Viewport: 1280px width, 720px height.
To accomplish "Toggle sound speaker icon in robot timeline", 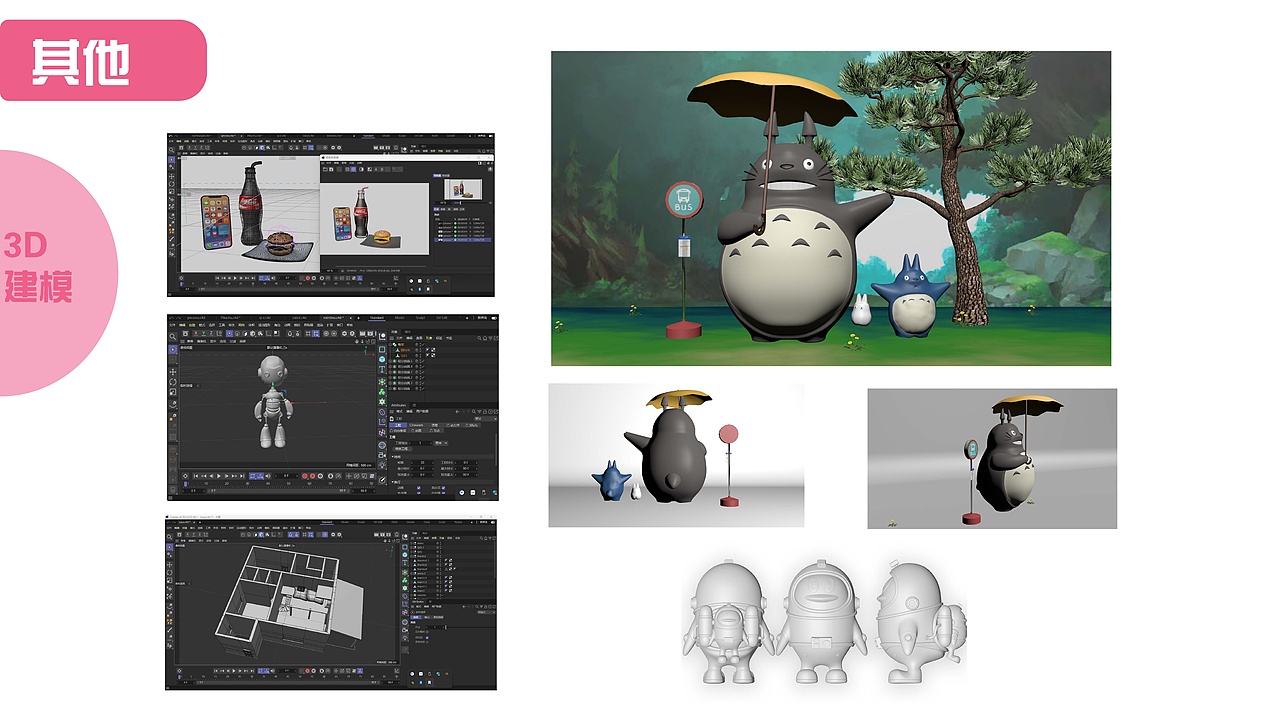I will 268,476.
